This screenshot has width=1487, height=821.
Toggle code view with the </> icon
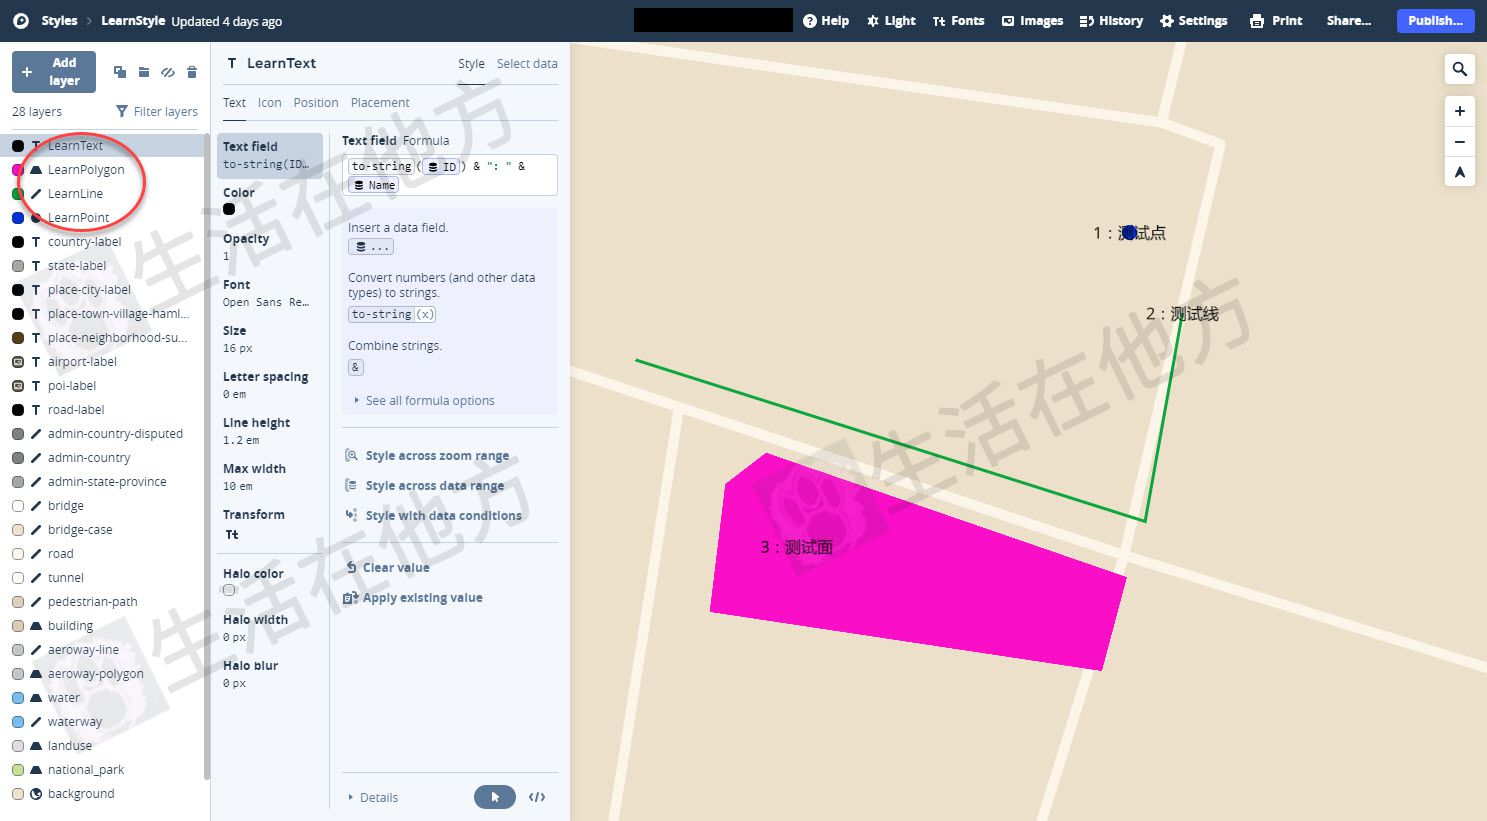point(537,797)
